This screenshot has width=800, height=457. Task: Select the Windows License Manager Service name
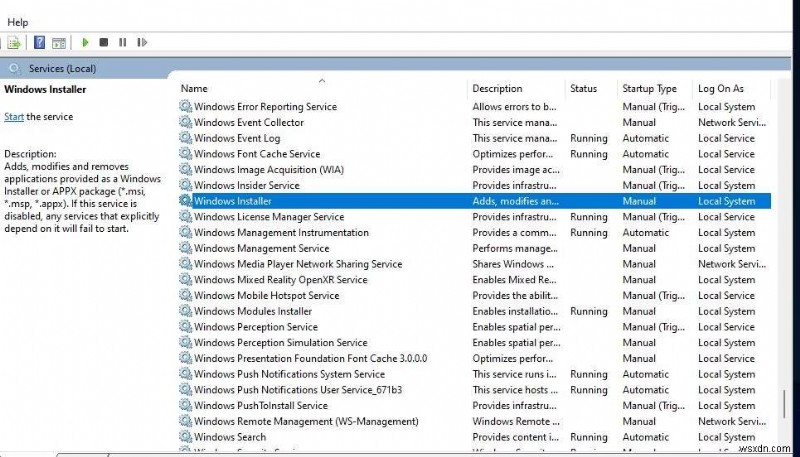pyautogui.click(x=269, y=217)
